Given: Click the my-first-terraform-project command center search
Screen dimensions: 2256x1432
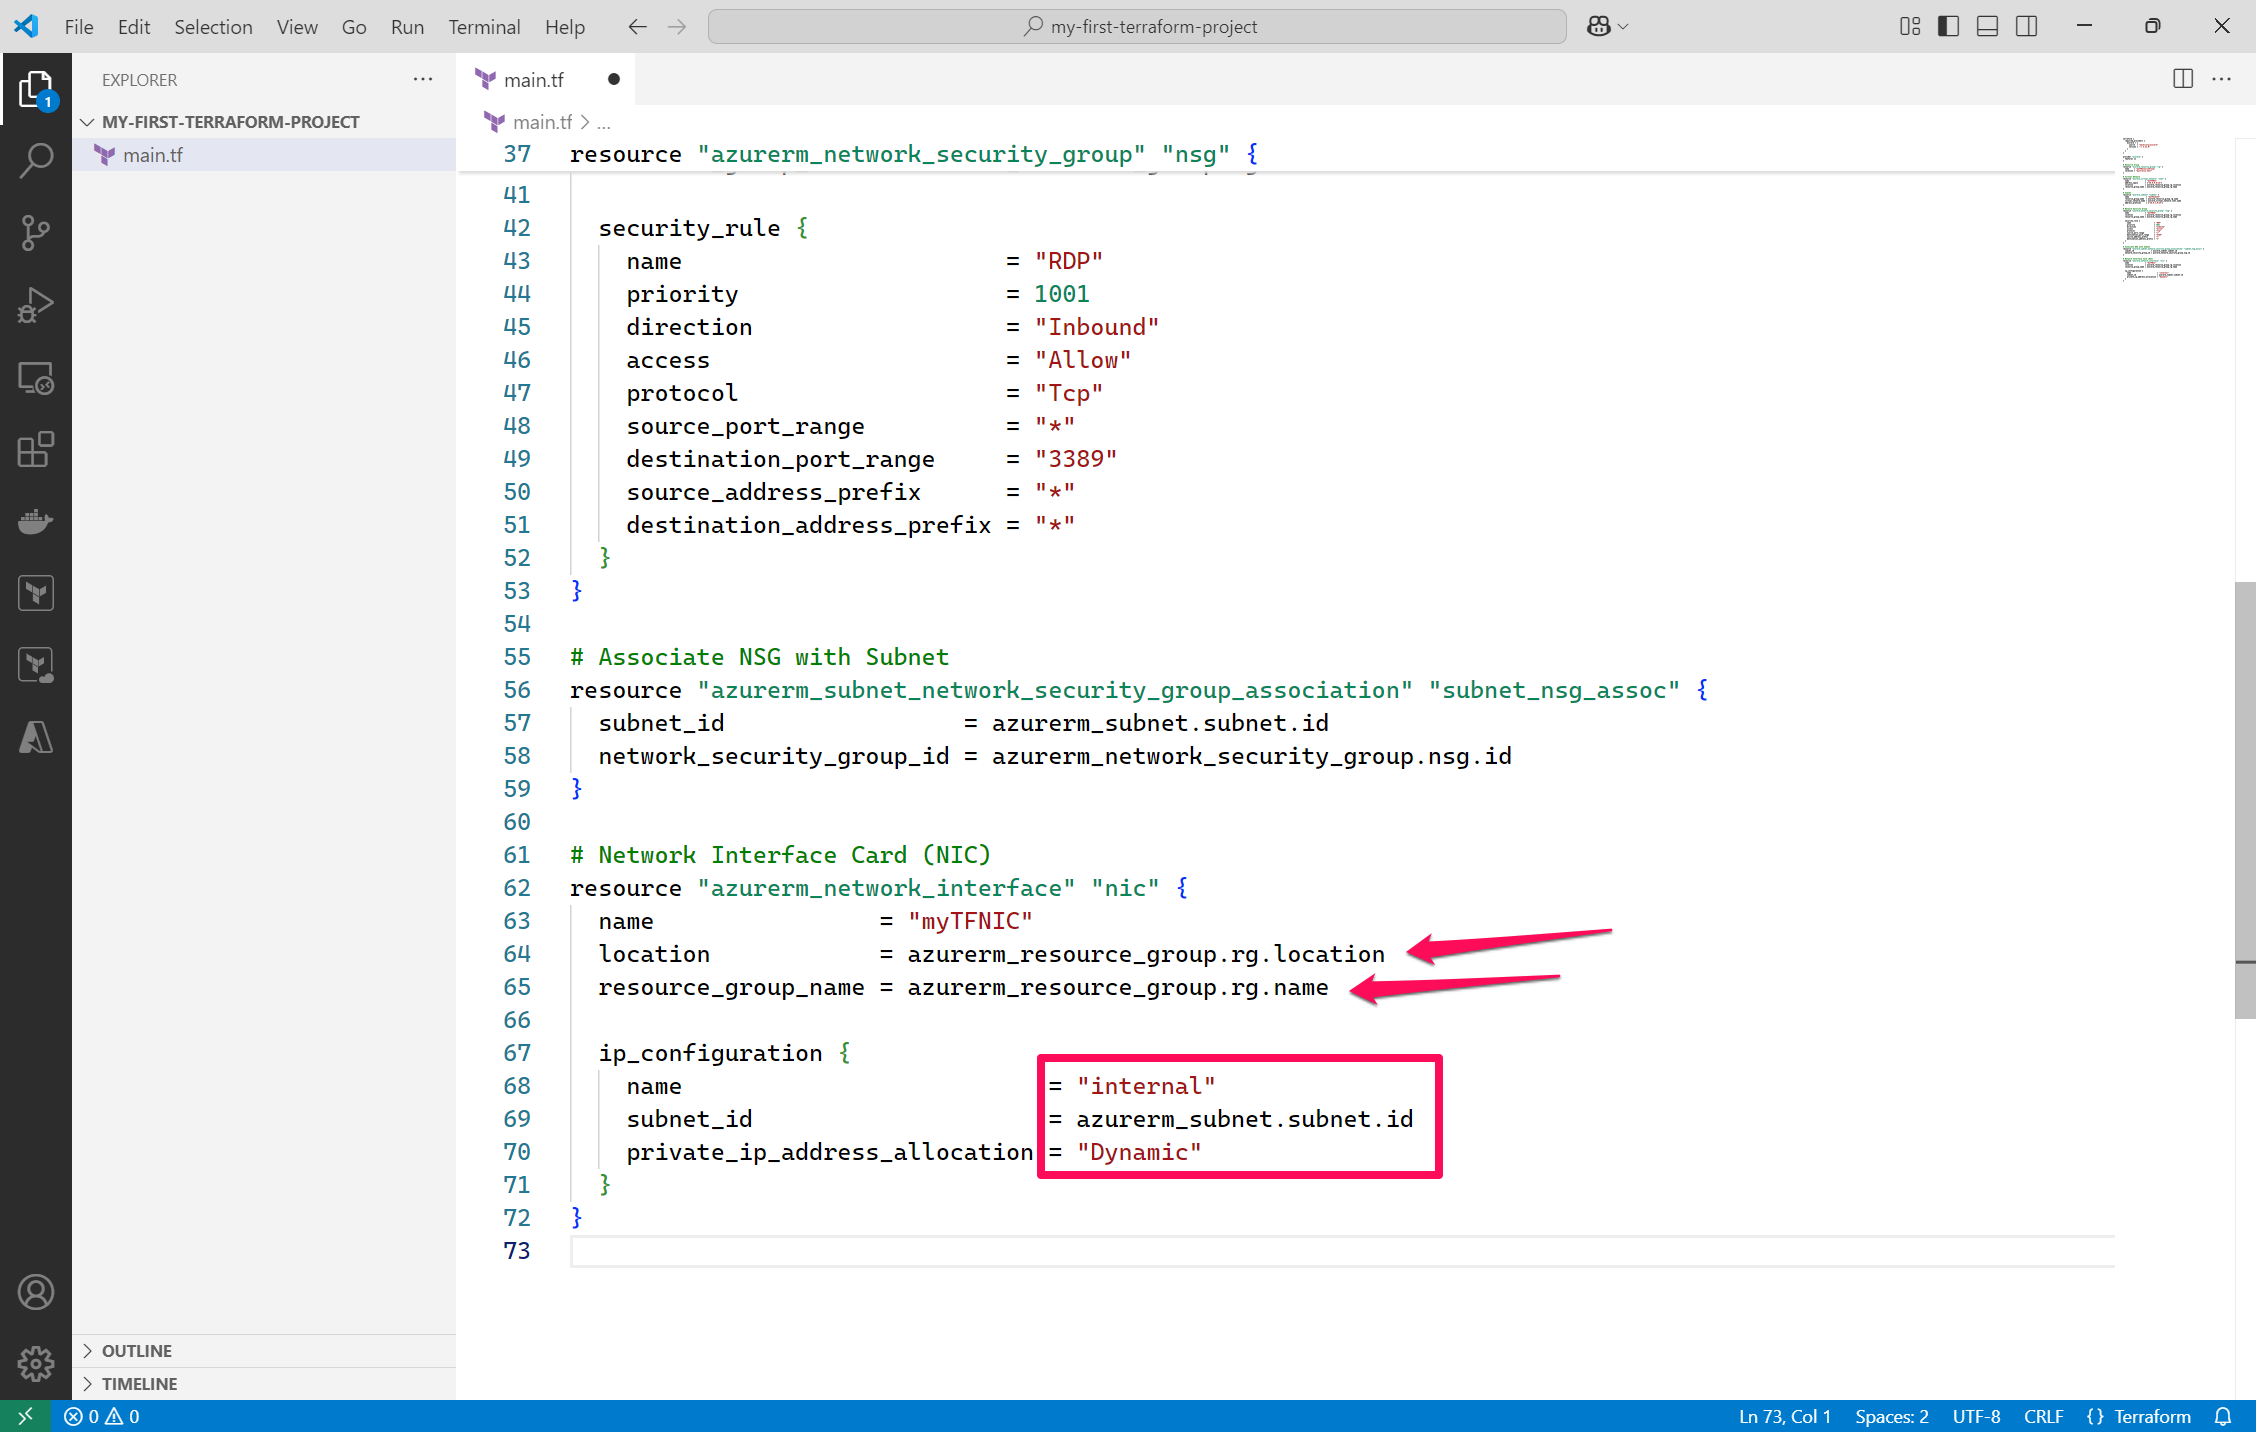Looking at the screenshot, I should 1137,27.
